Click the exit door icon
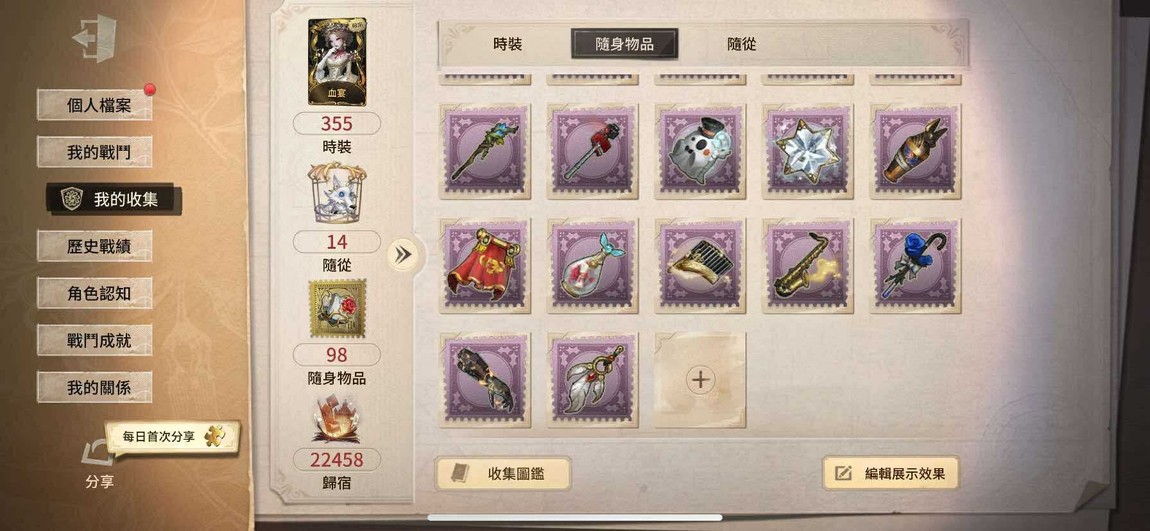 (x=95, y=38)
